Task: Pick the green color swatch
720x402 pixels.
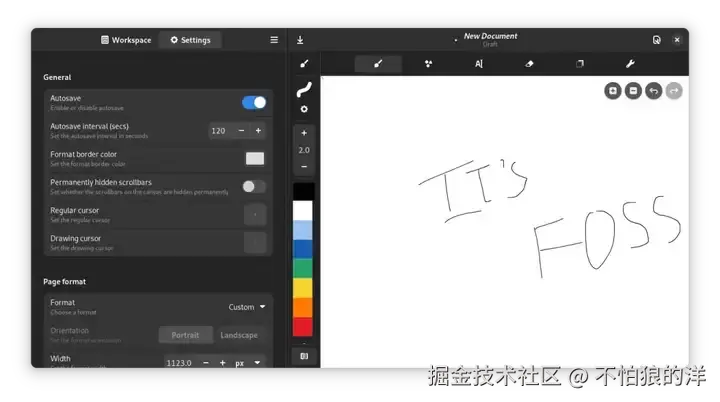Action: (x=303, y=268)
